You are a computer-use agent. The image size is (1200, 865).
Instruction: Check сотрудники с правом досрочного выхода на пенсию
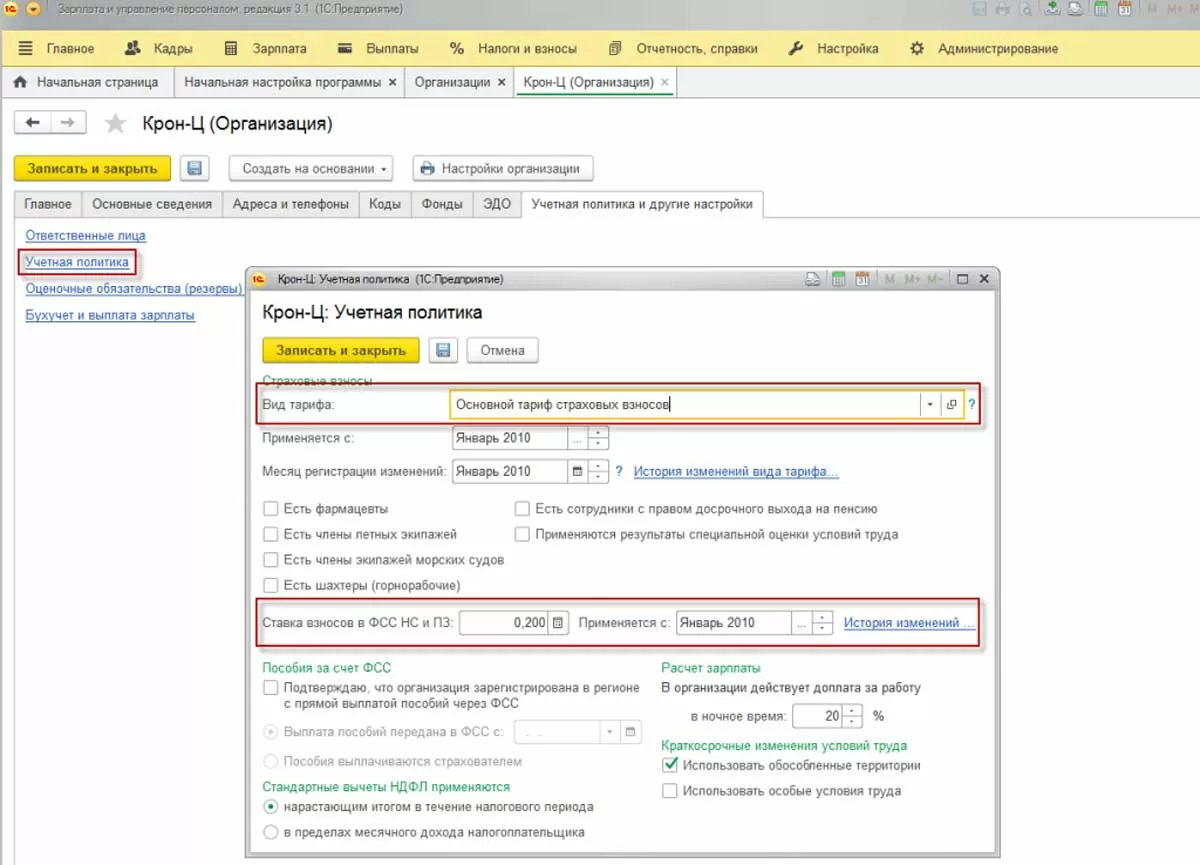point(522,508)
